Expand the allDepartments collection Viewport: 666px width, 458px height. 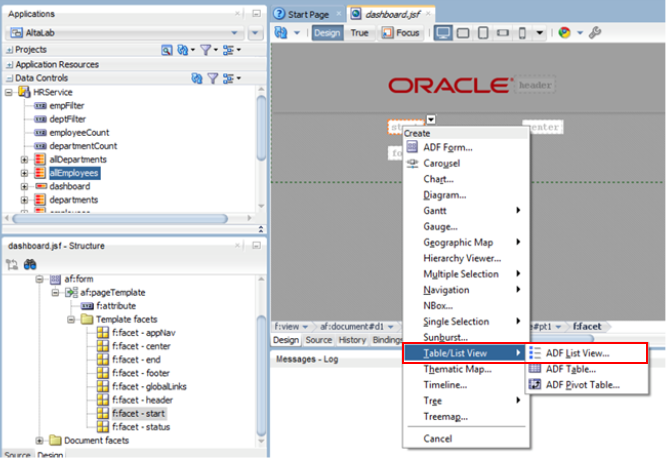[24, 160]
